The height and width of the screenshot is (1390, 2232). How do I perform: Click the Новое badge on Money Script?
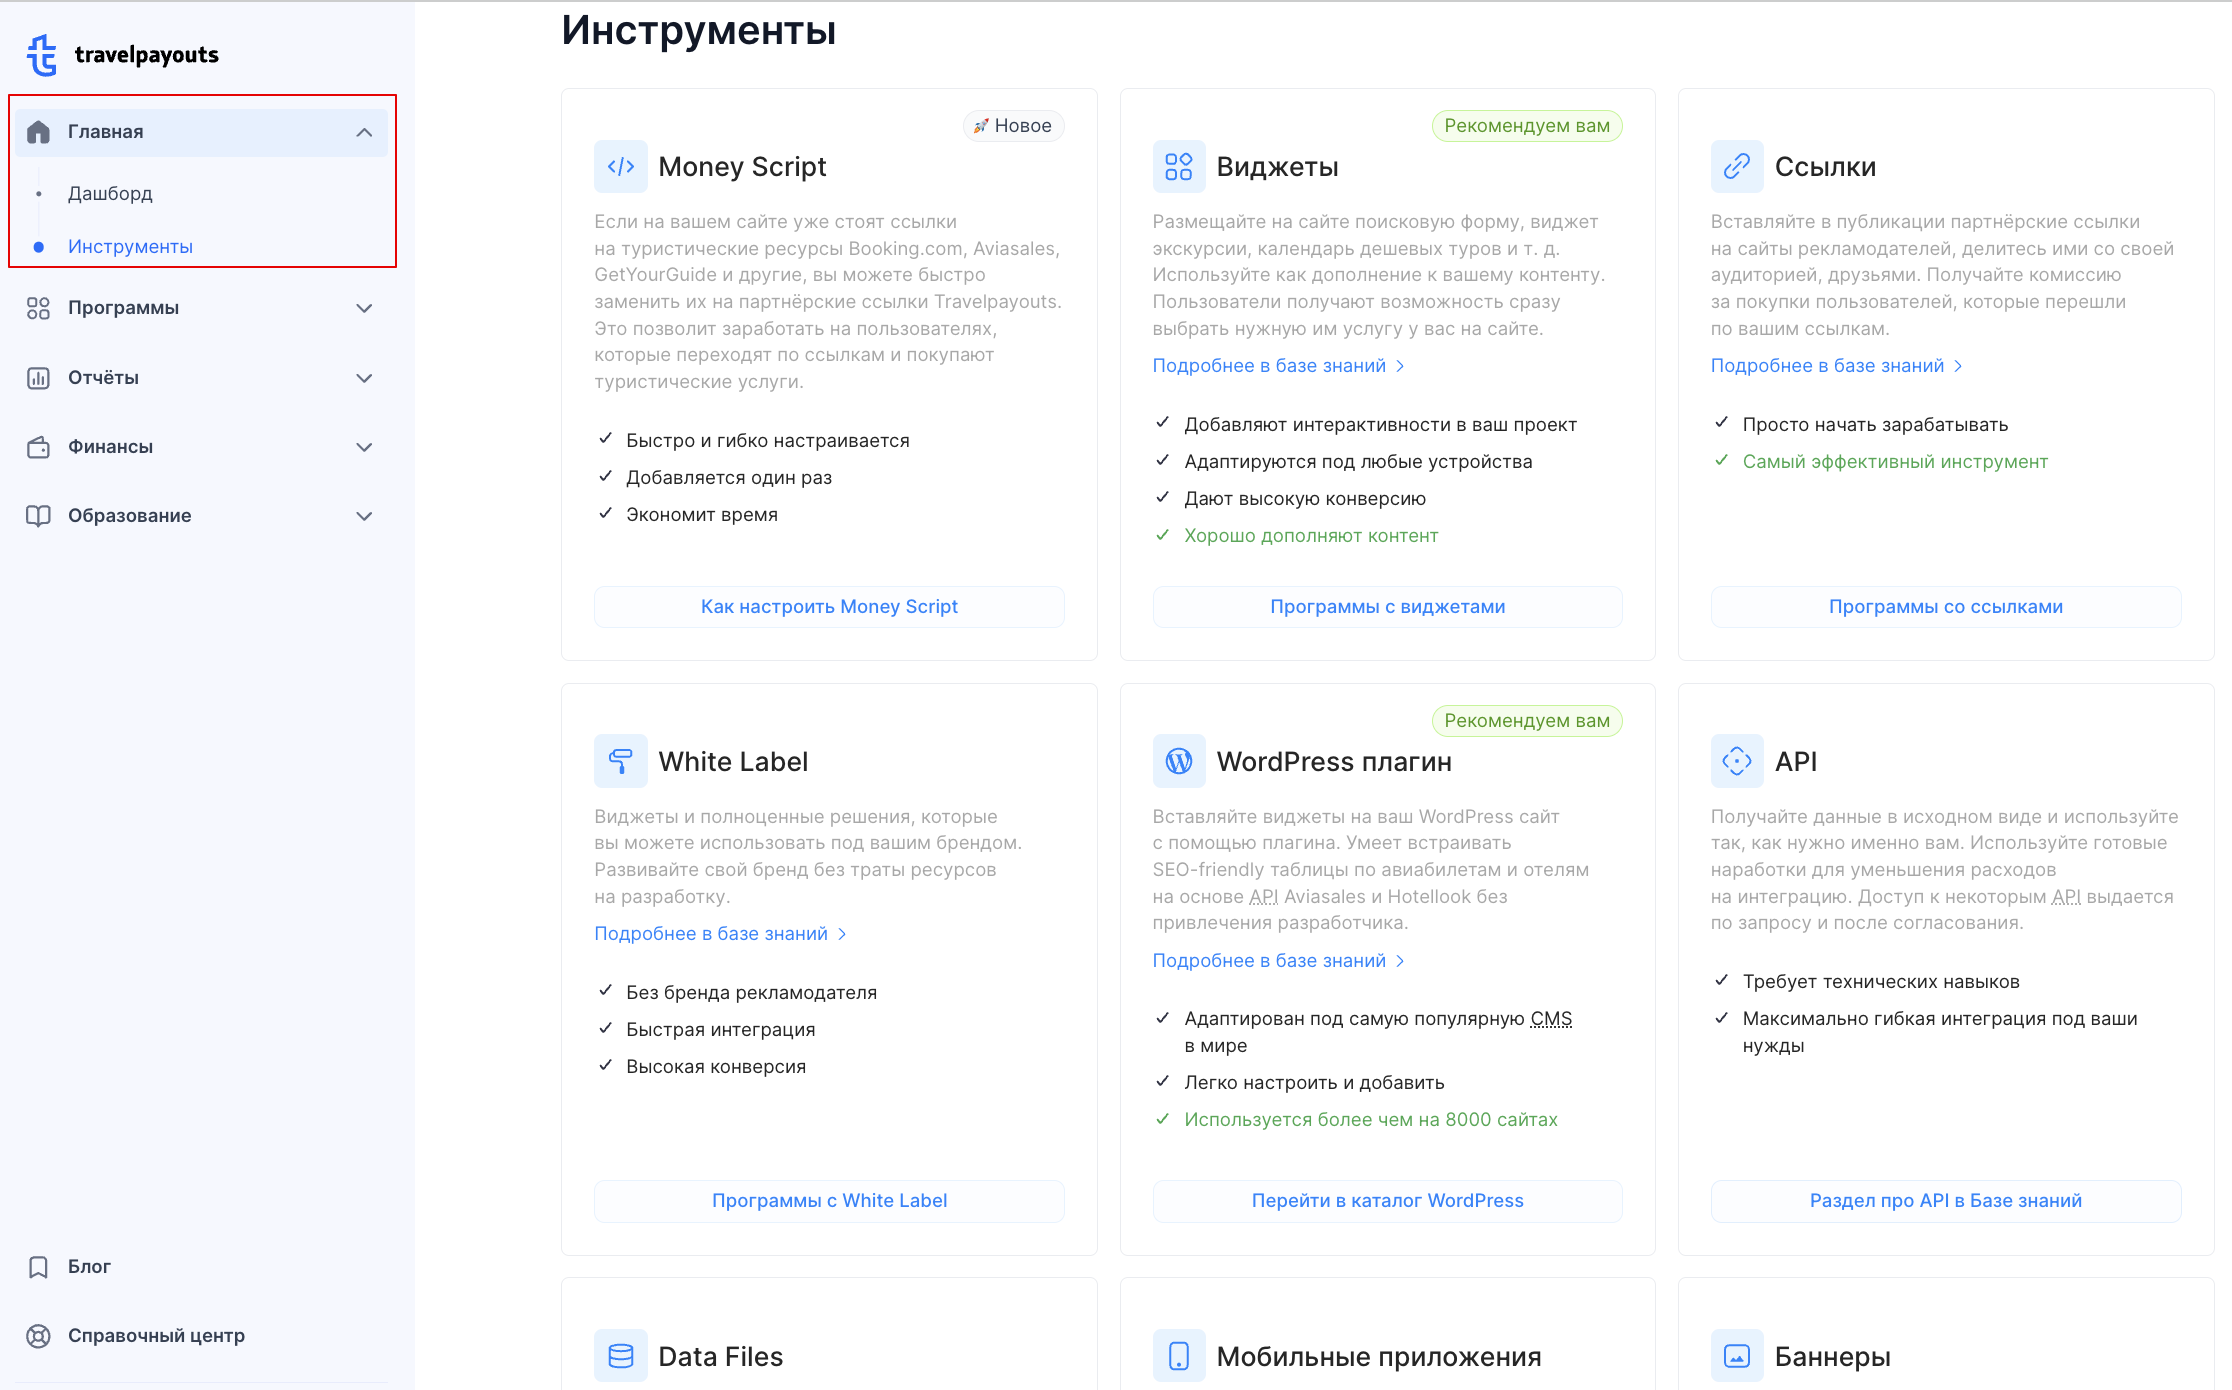pos(1013,126)
